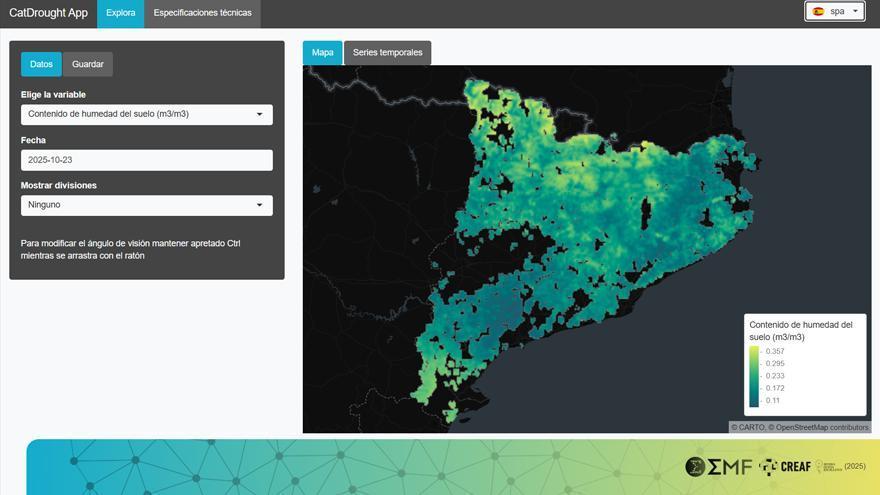This screenshot has height=495, width=880.
Task: Click the EMF round sigma logo
Action: 695,466
